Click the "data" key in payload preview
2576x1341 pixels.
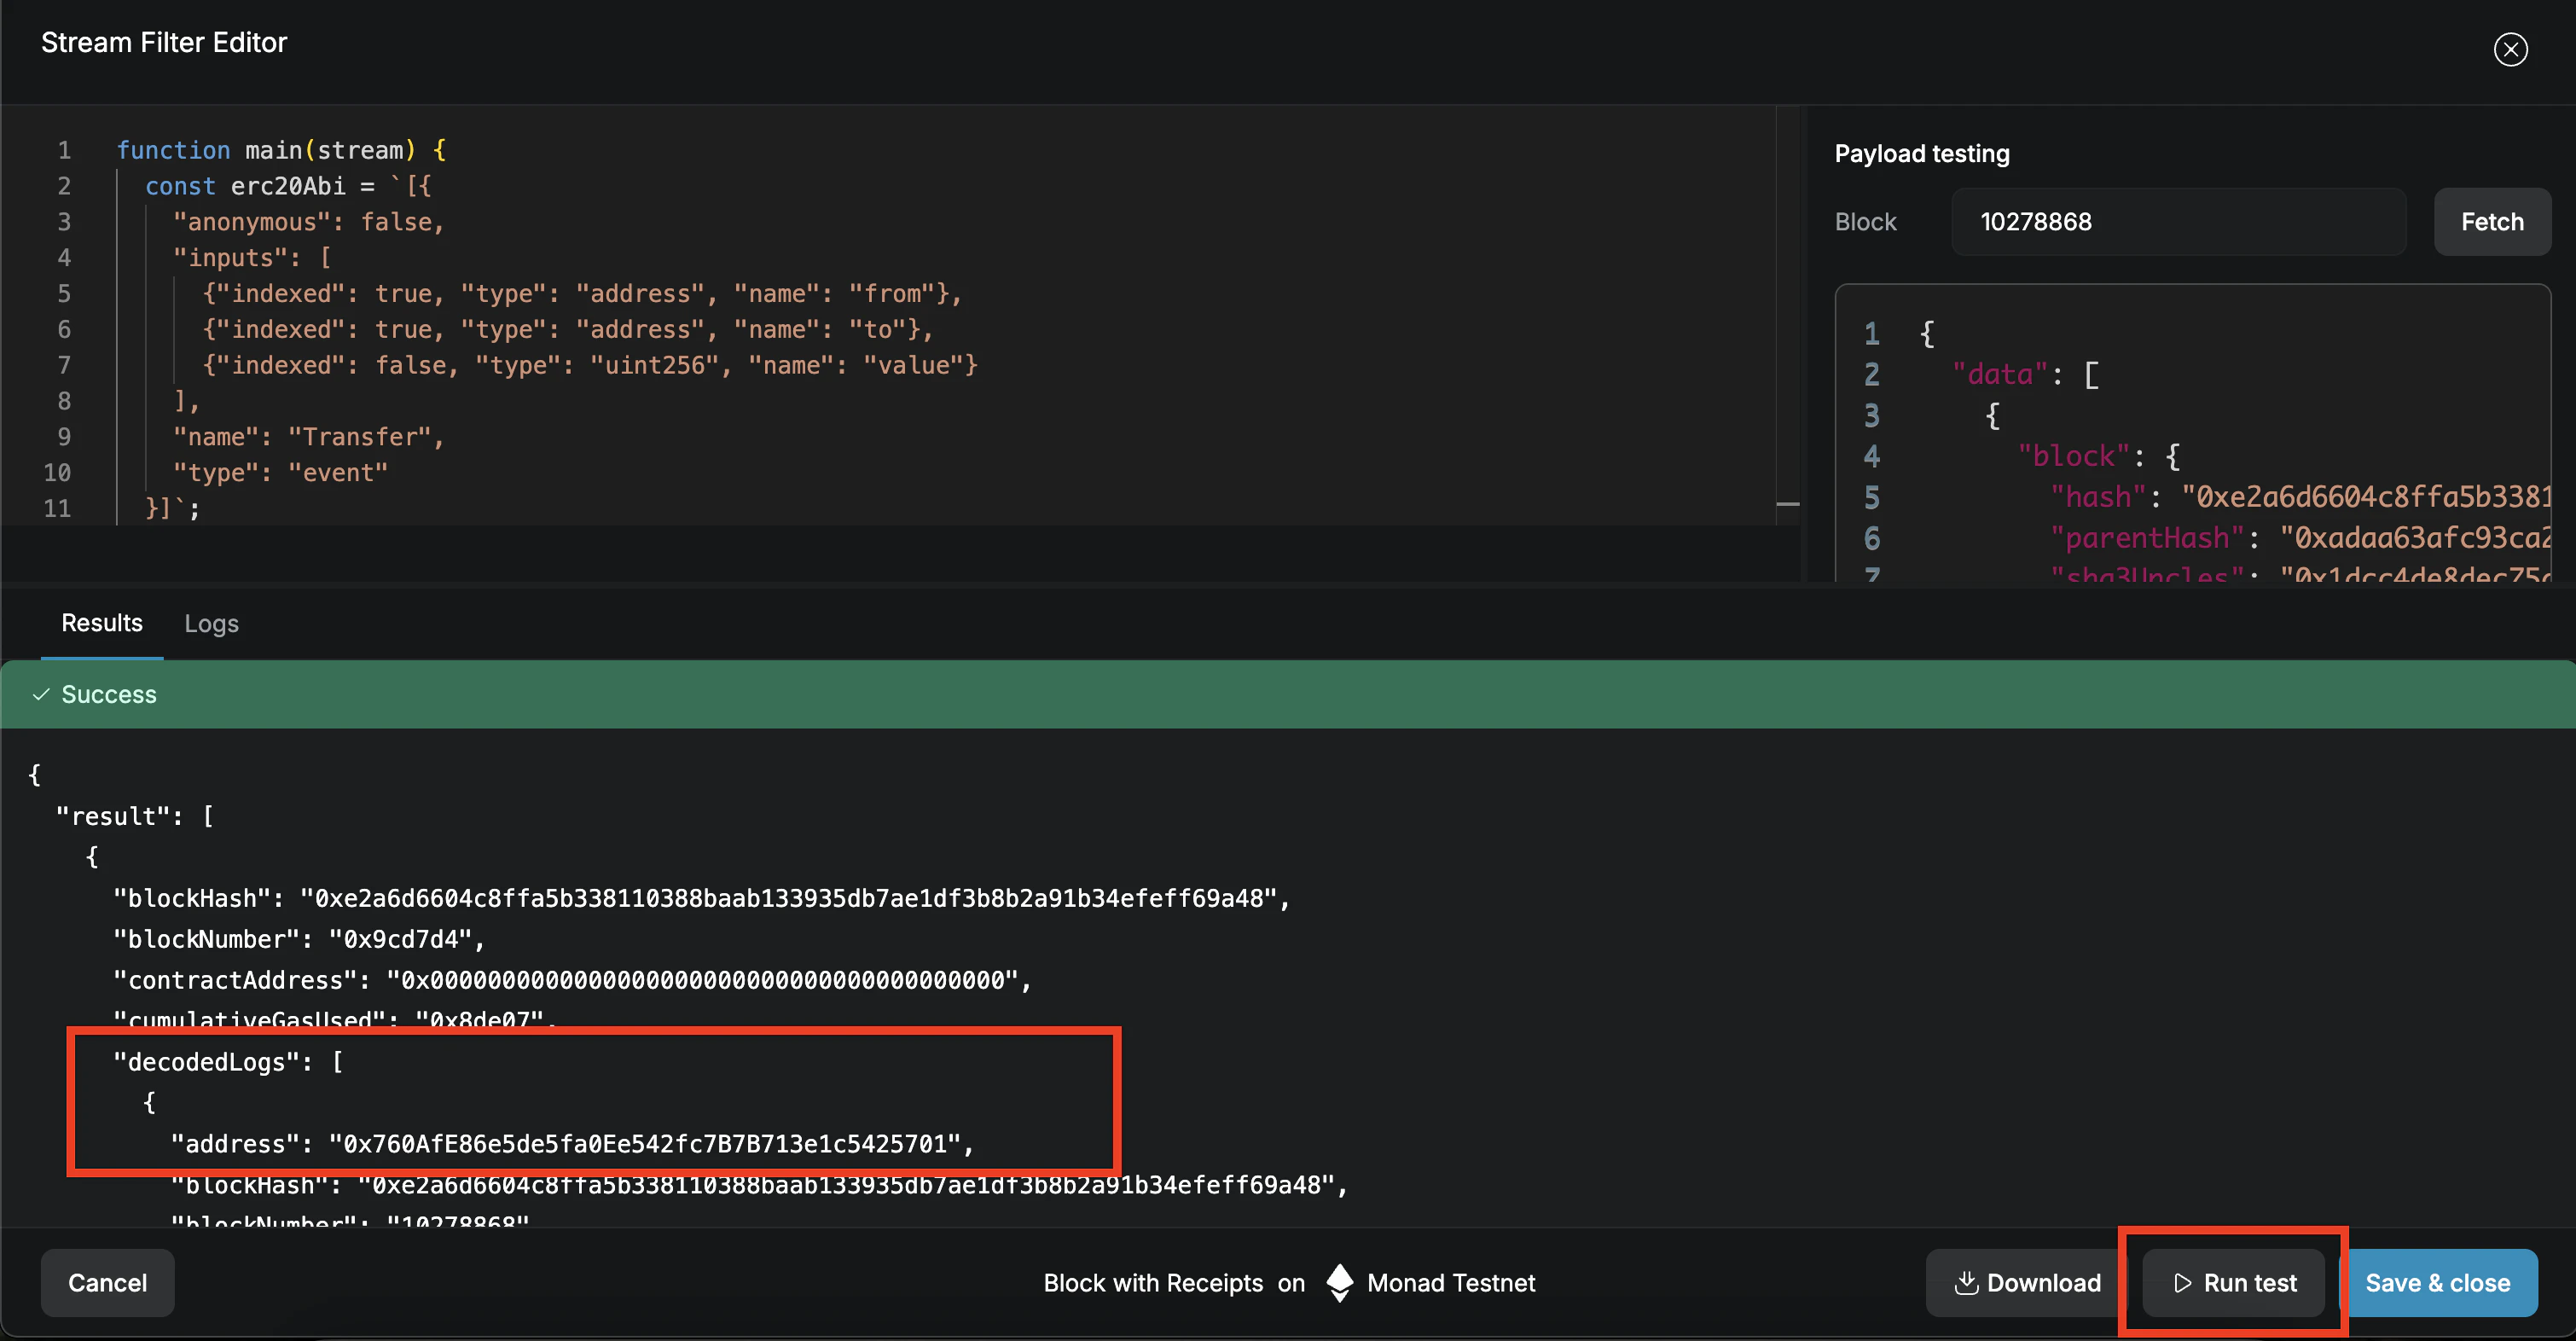click(2001, 374)
